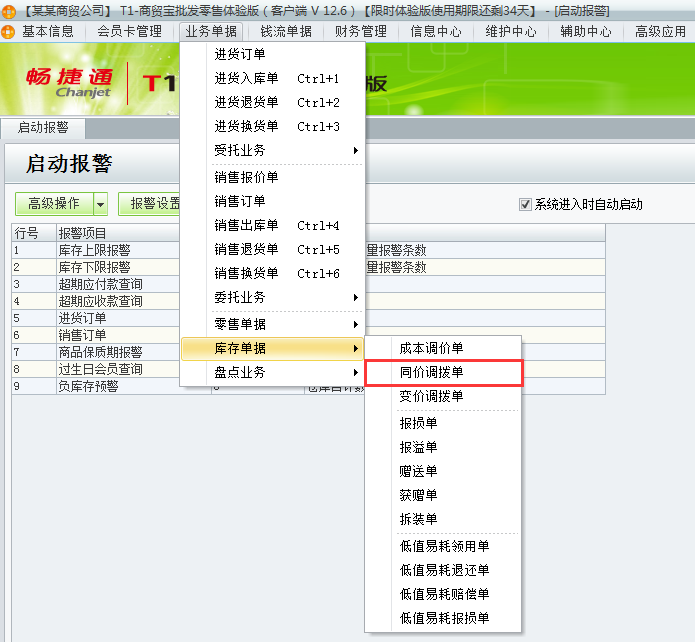This screenshot has height=642, width=695.
Task: Switch to the 启动报警 tab
Action: coord(43,128)
